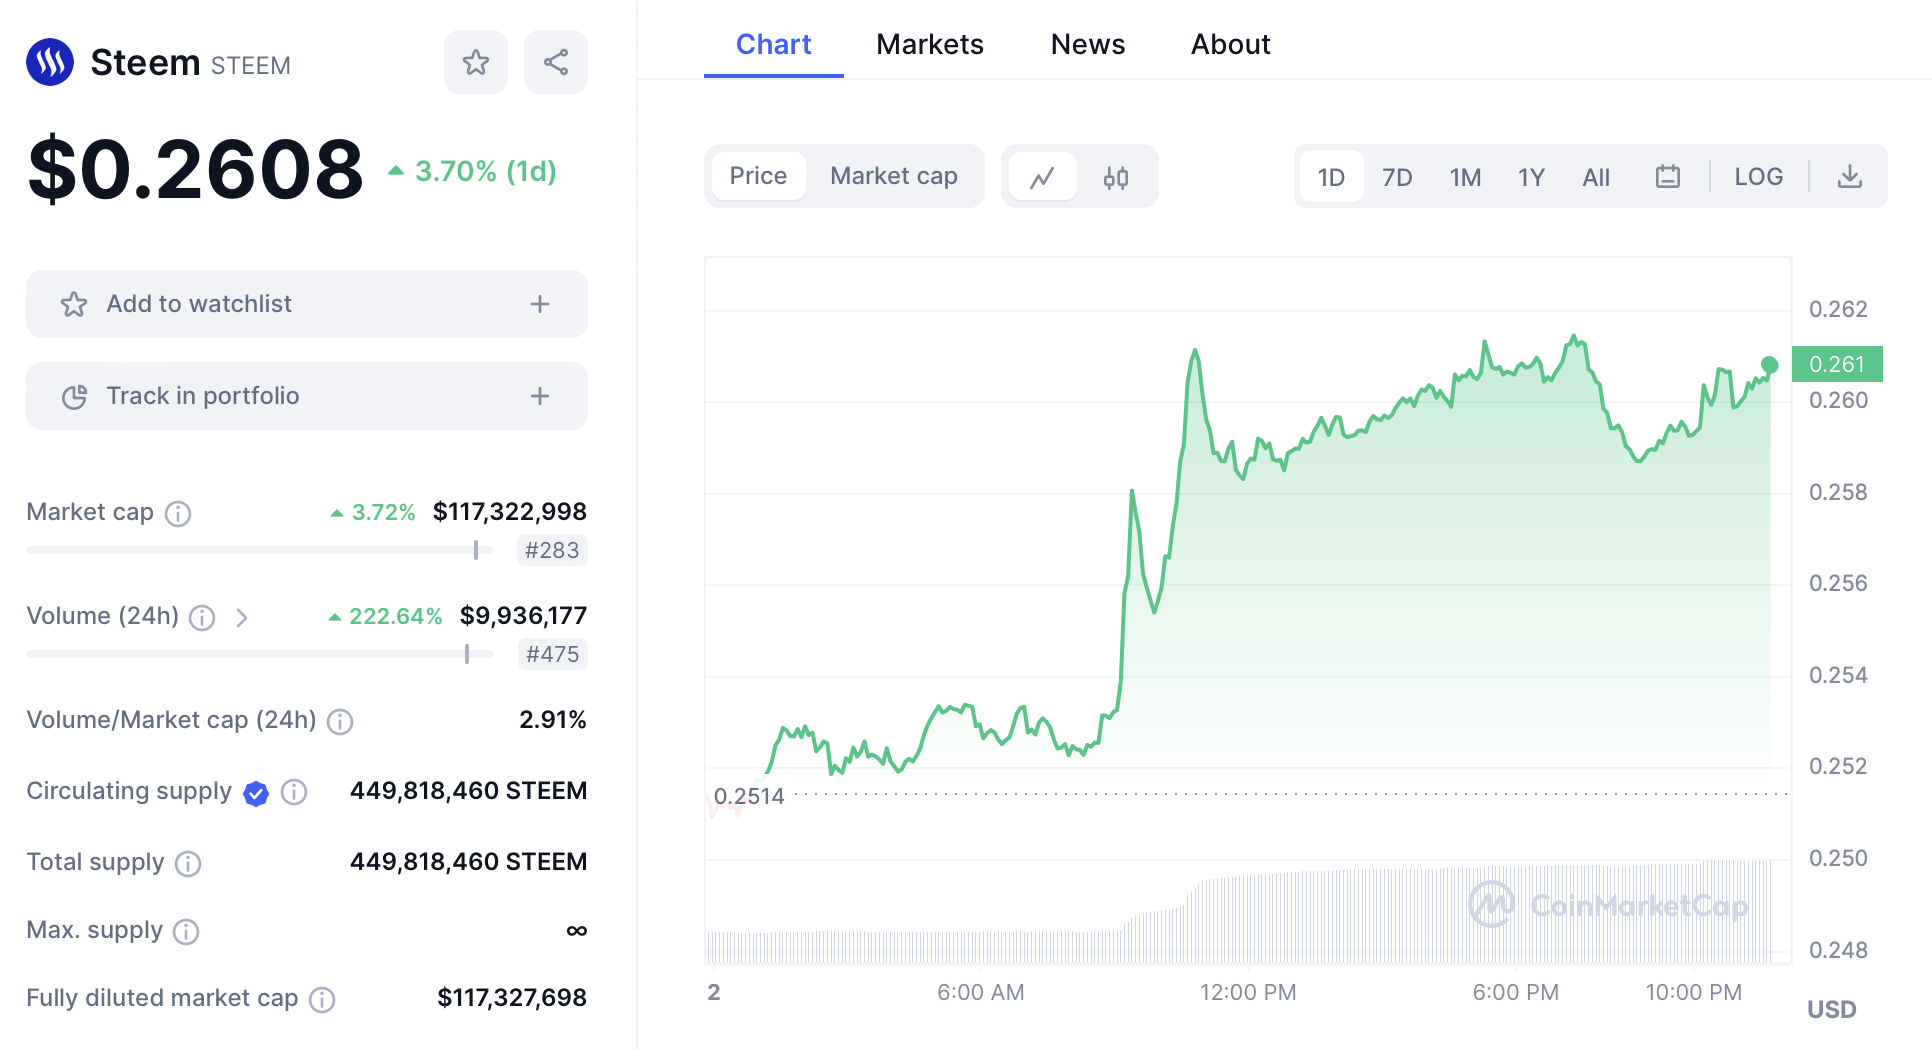The image size is (1932, 1050).
Task: Open the News tab
Action: (1087, 44)
